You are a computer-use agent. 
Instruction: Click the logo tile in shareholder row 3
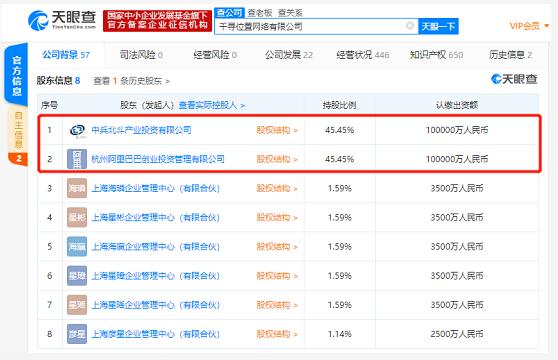77,188
